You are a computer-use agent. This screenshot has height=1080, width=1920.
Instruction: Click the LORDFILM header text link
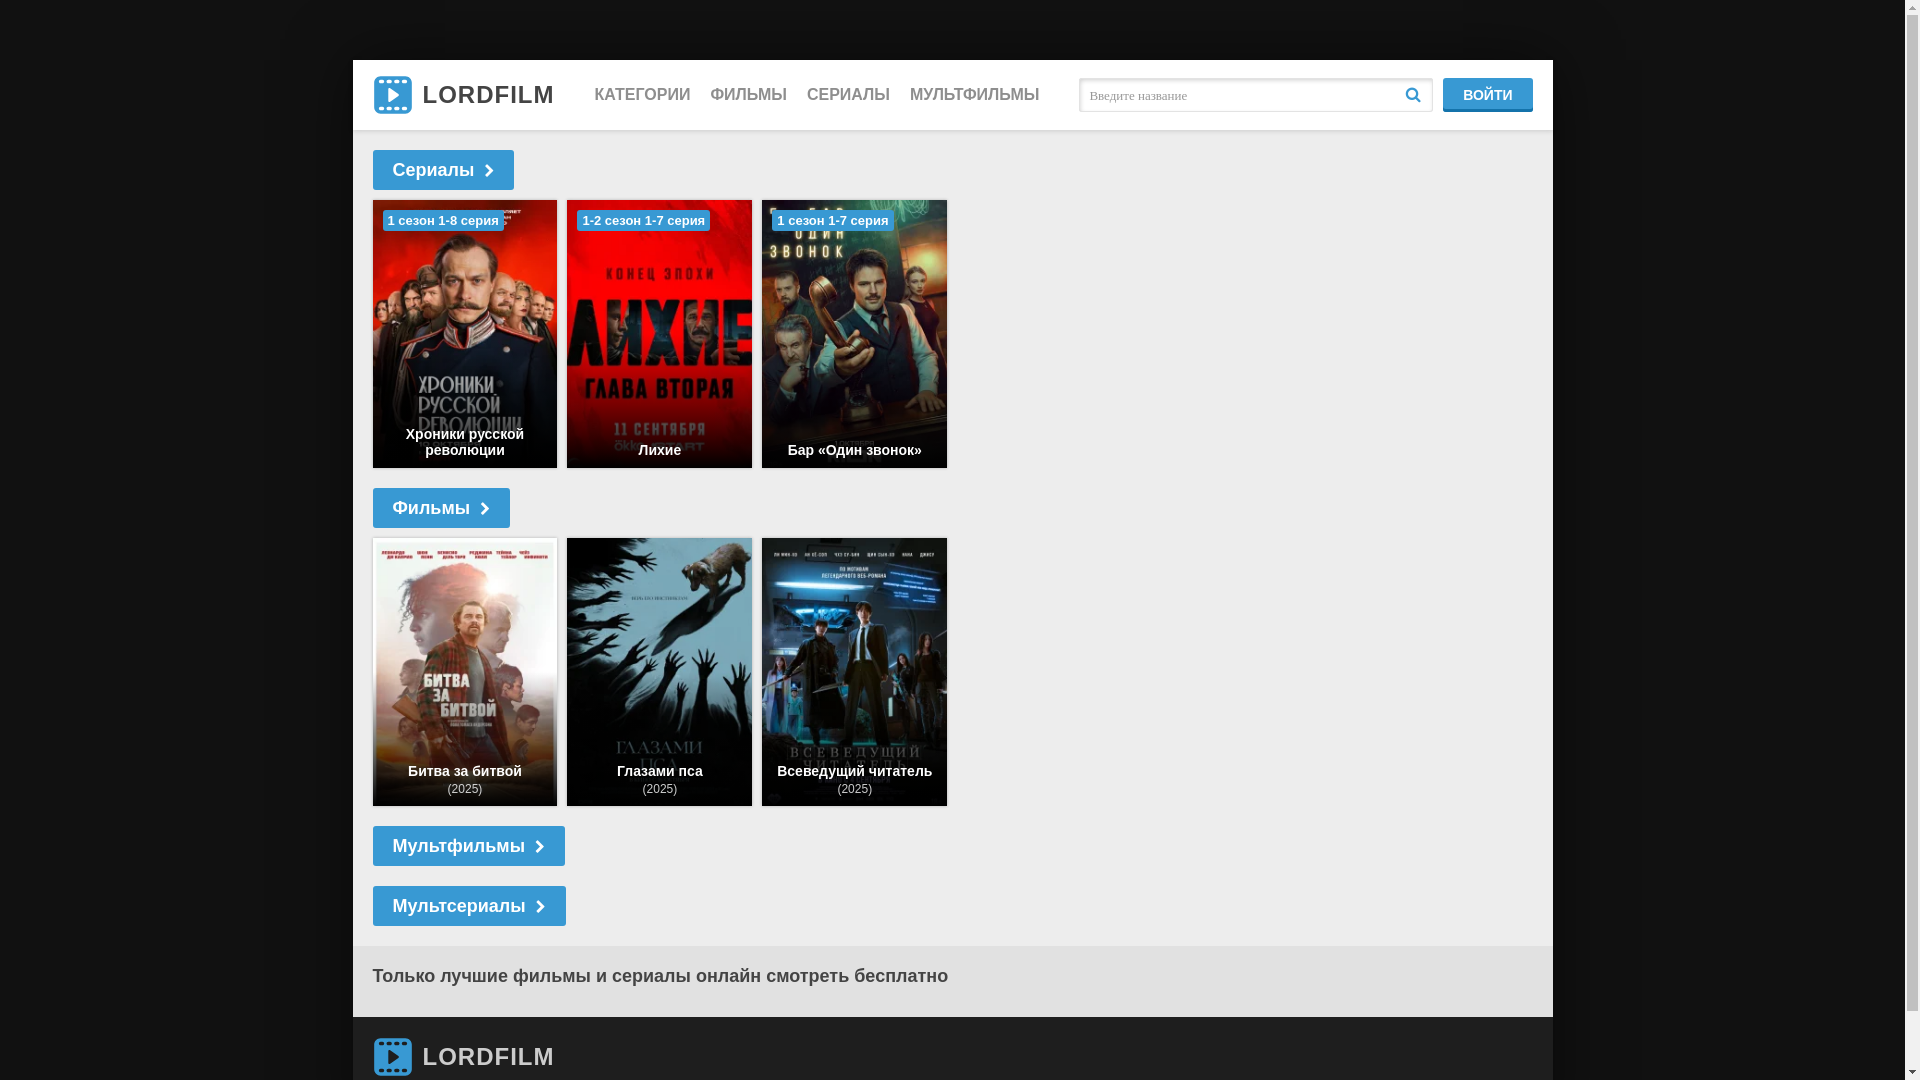[488, 95]
